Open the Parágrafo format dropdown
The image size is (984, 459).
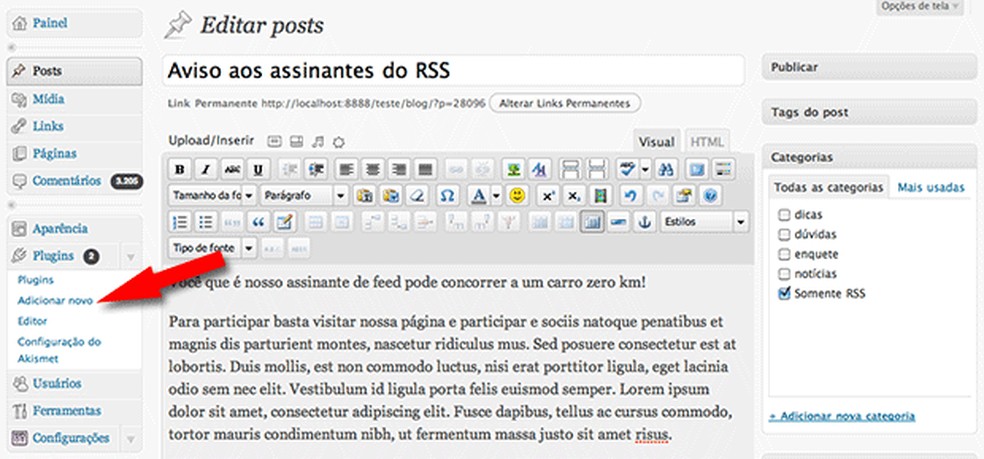click(304, 196)
